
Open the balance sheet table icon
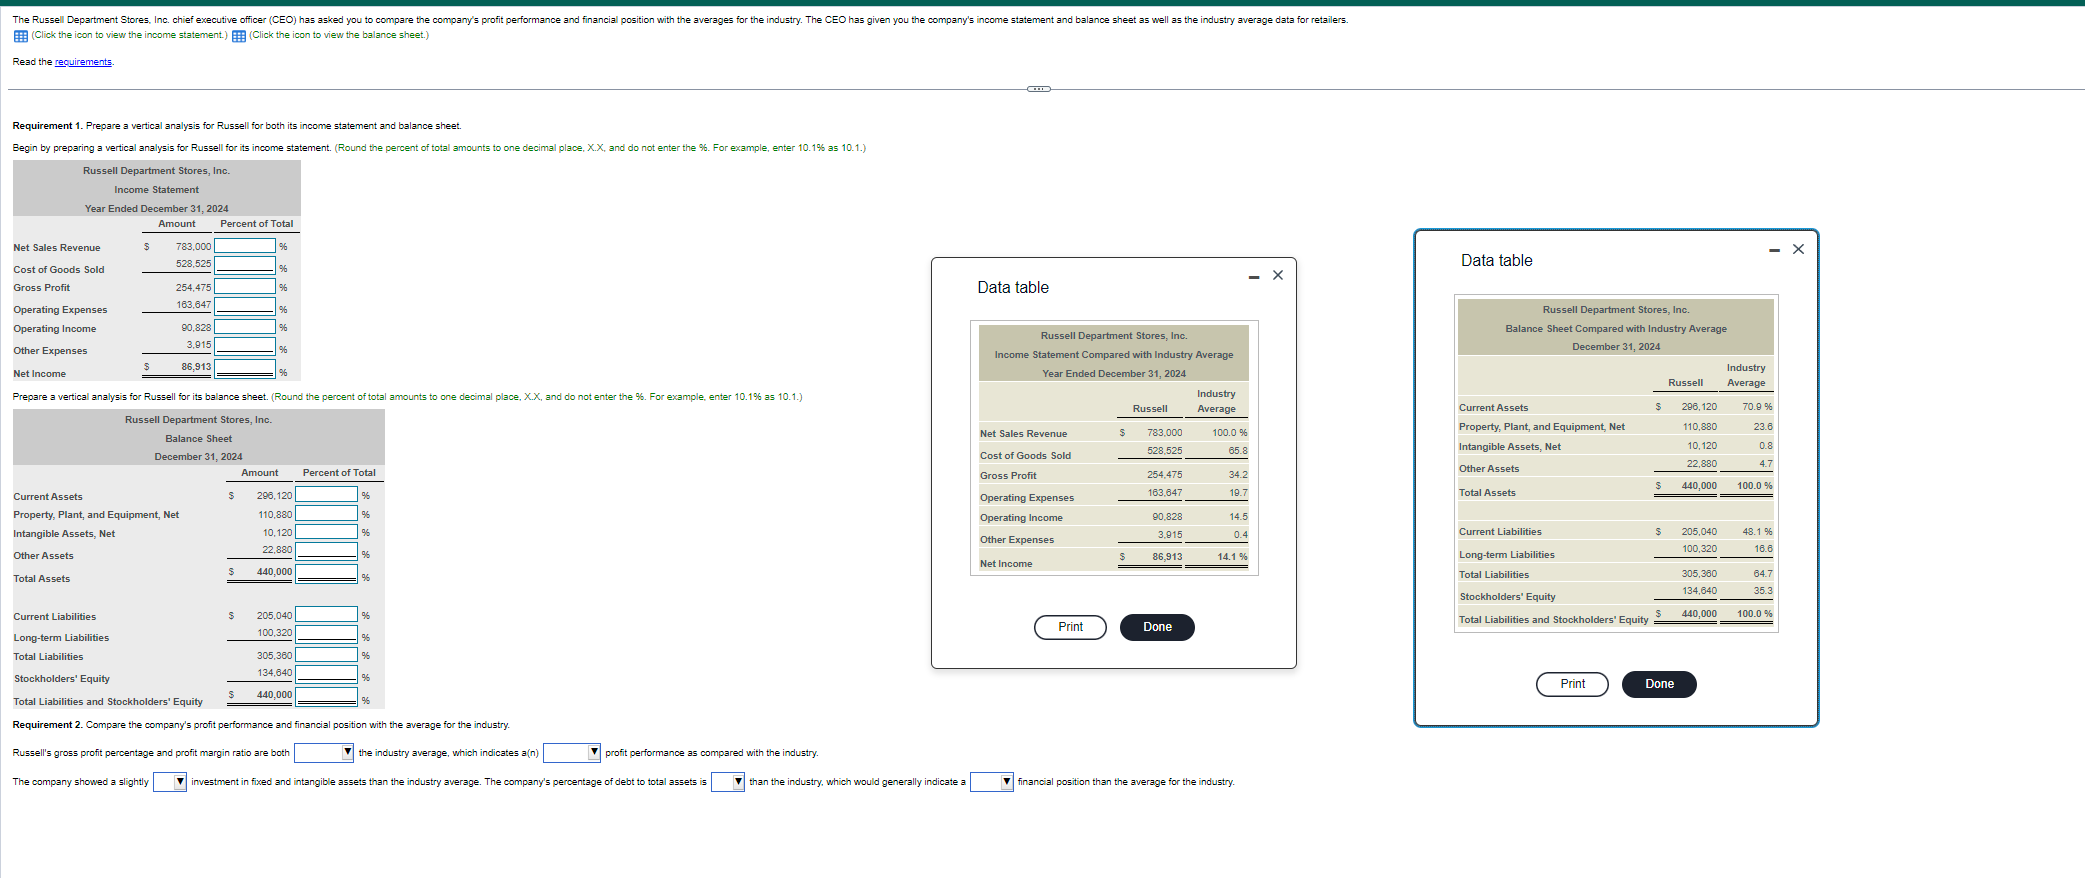click(239, 36)
